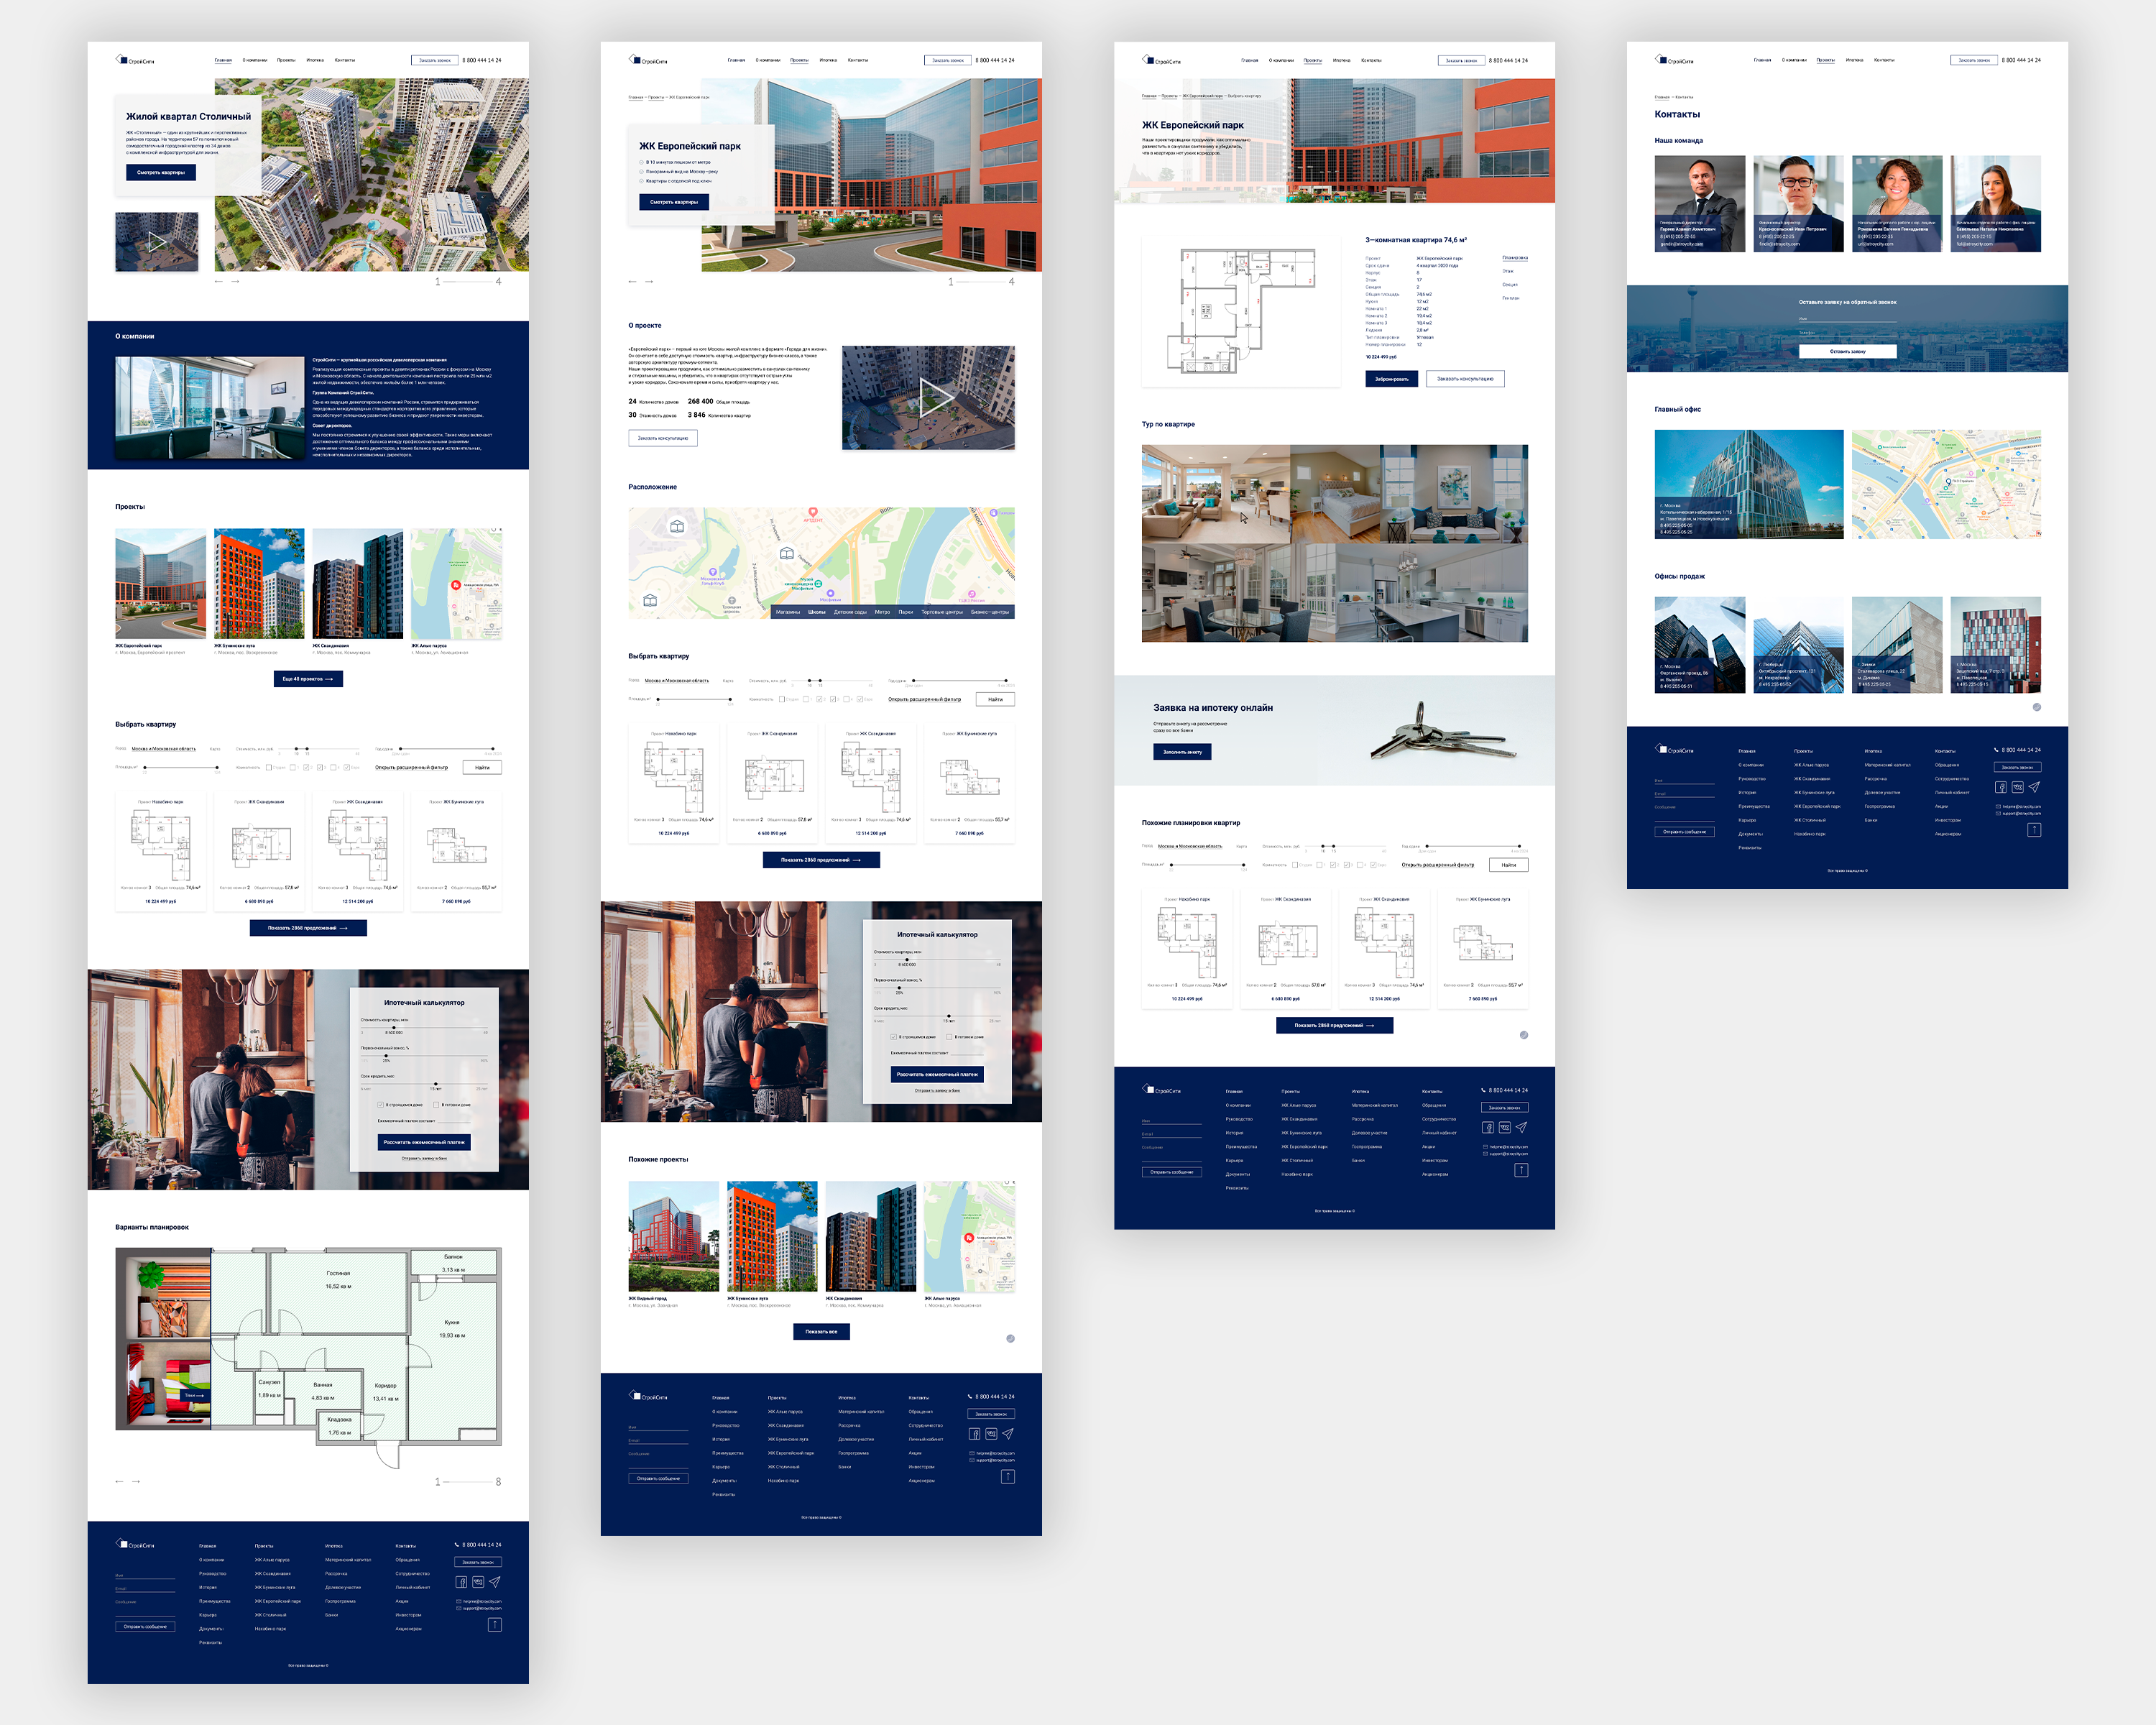Select Метро tab on Расположение map

coord(882,612)
